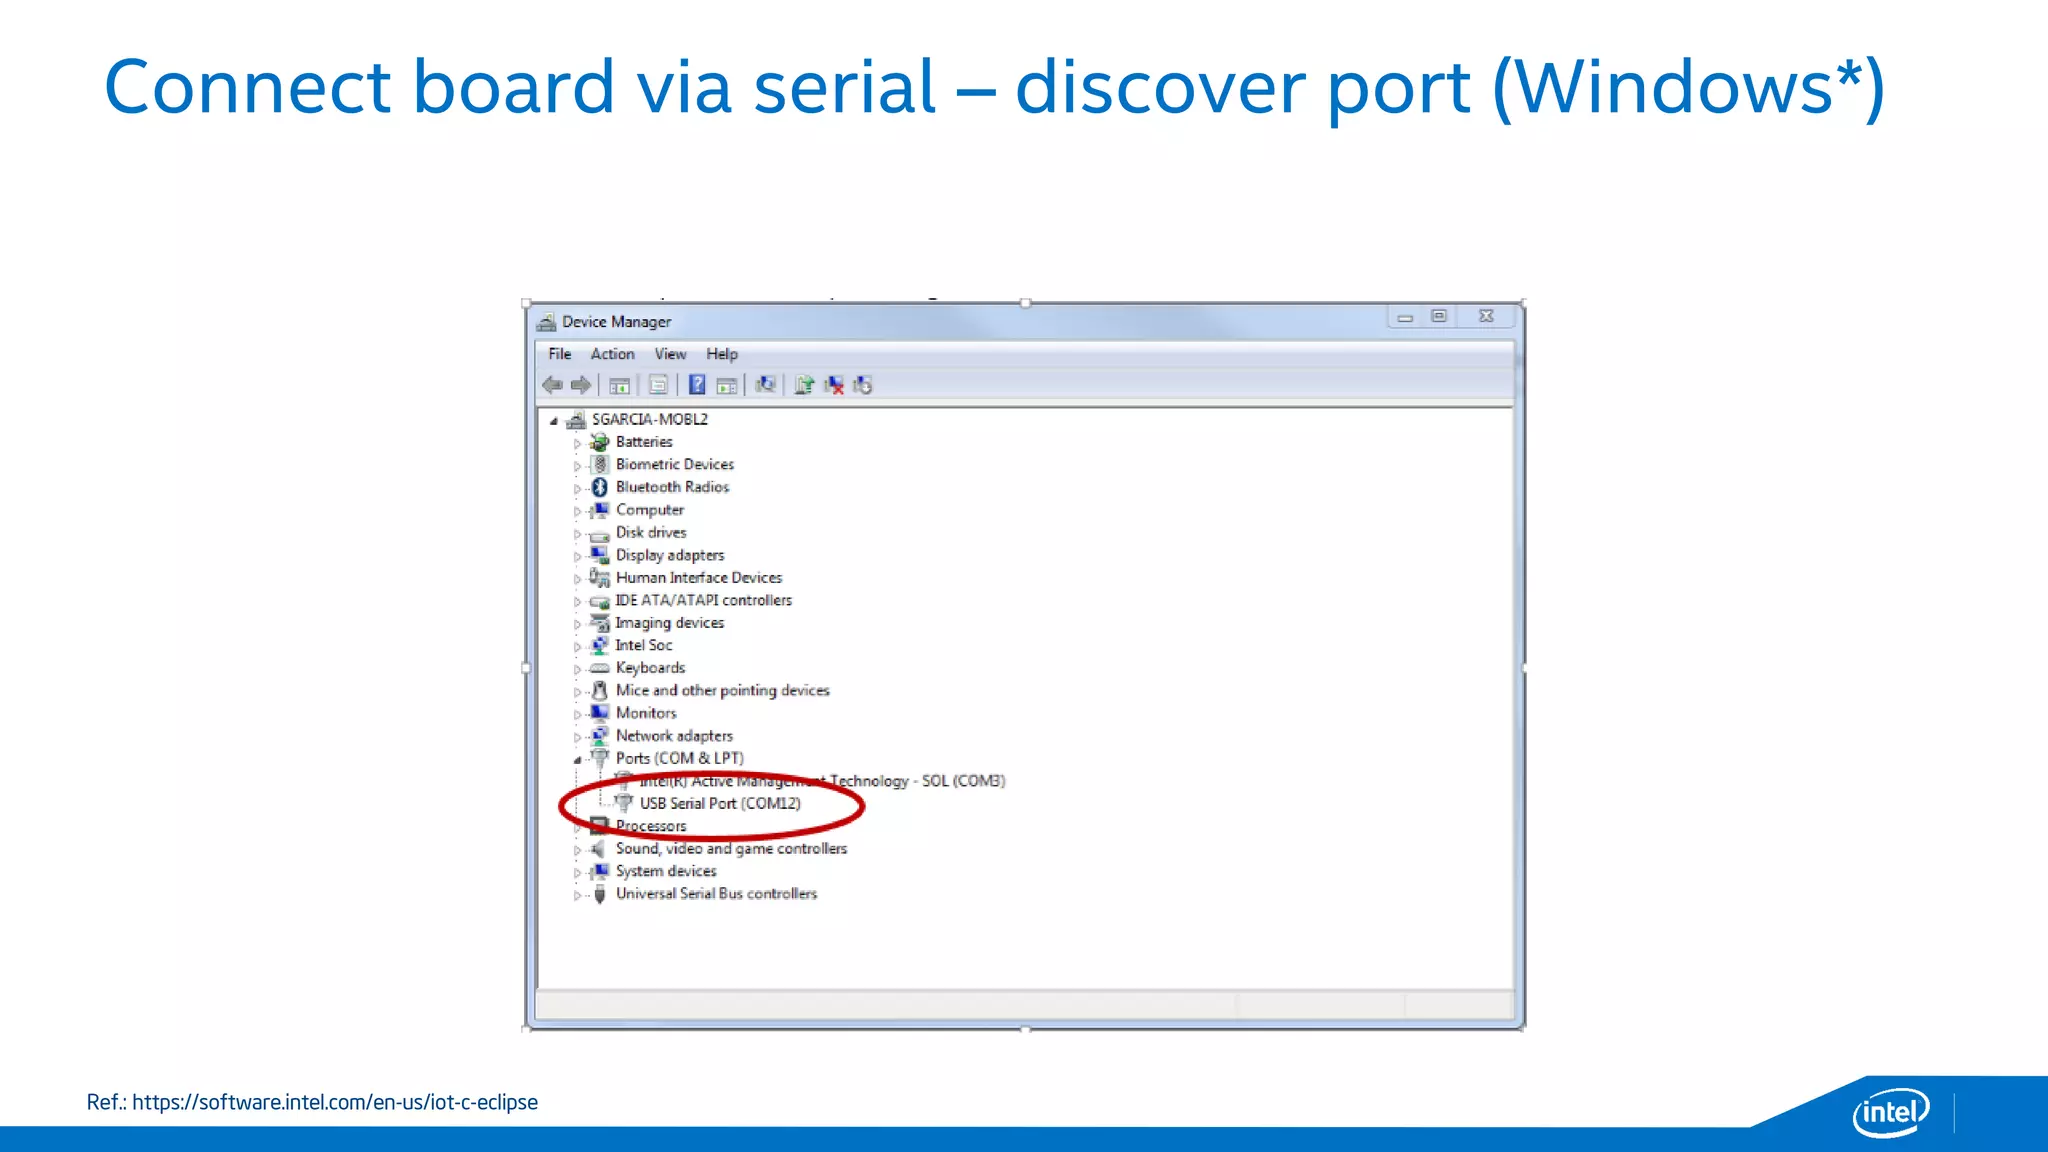The width and height of the screenshot is (2048, 1152).
Task: Select the Keyboards label
Action: (651, 668)
